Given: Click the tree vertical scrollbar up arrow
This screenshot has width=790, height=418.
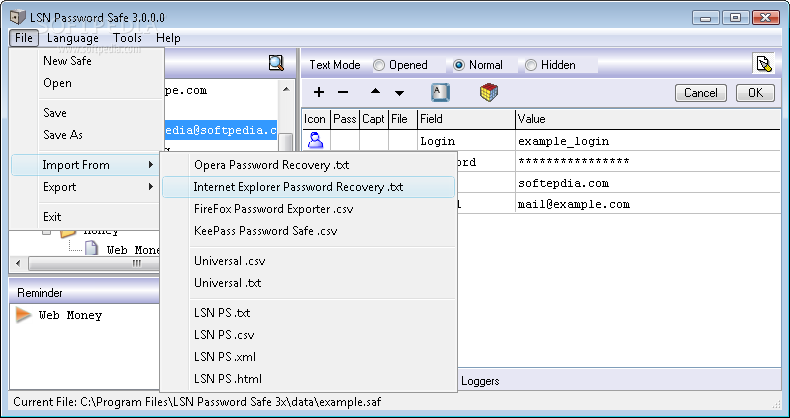Looking at the screenshot, I should pos(286,89).
